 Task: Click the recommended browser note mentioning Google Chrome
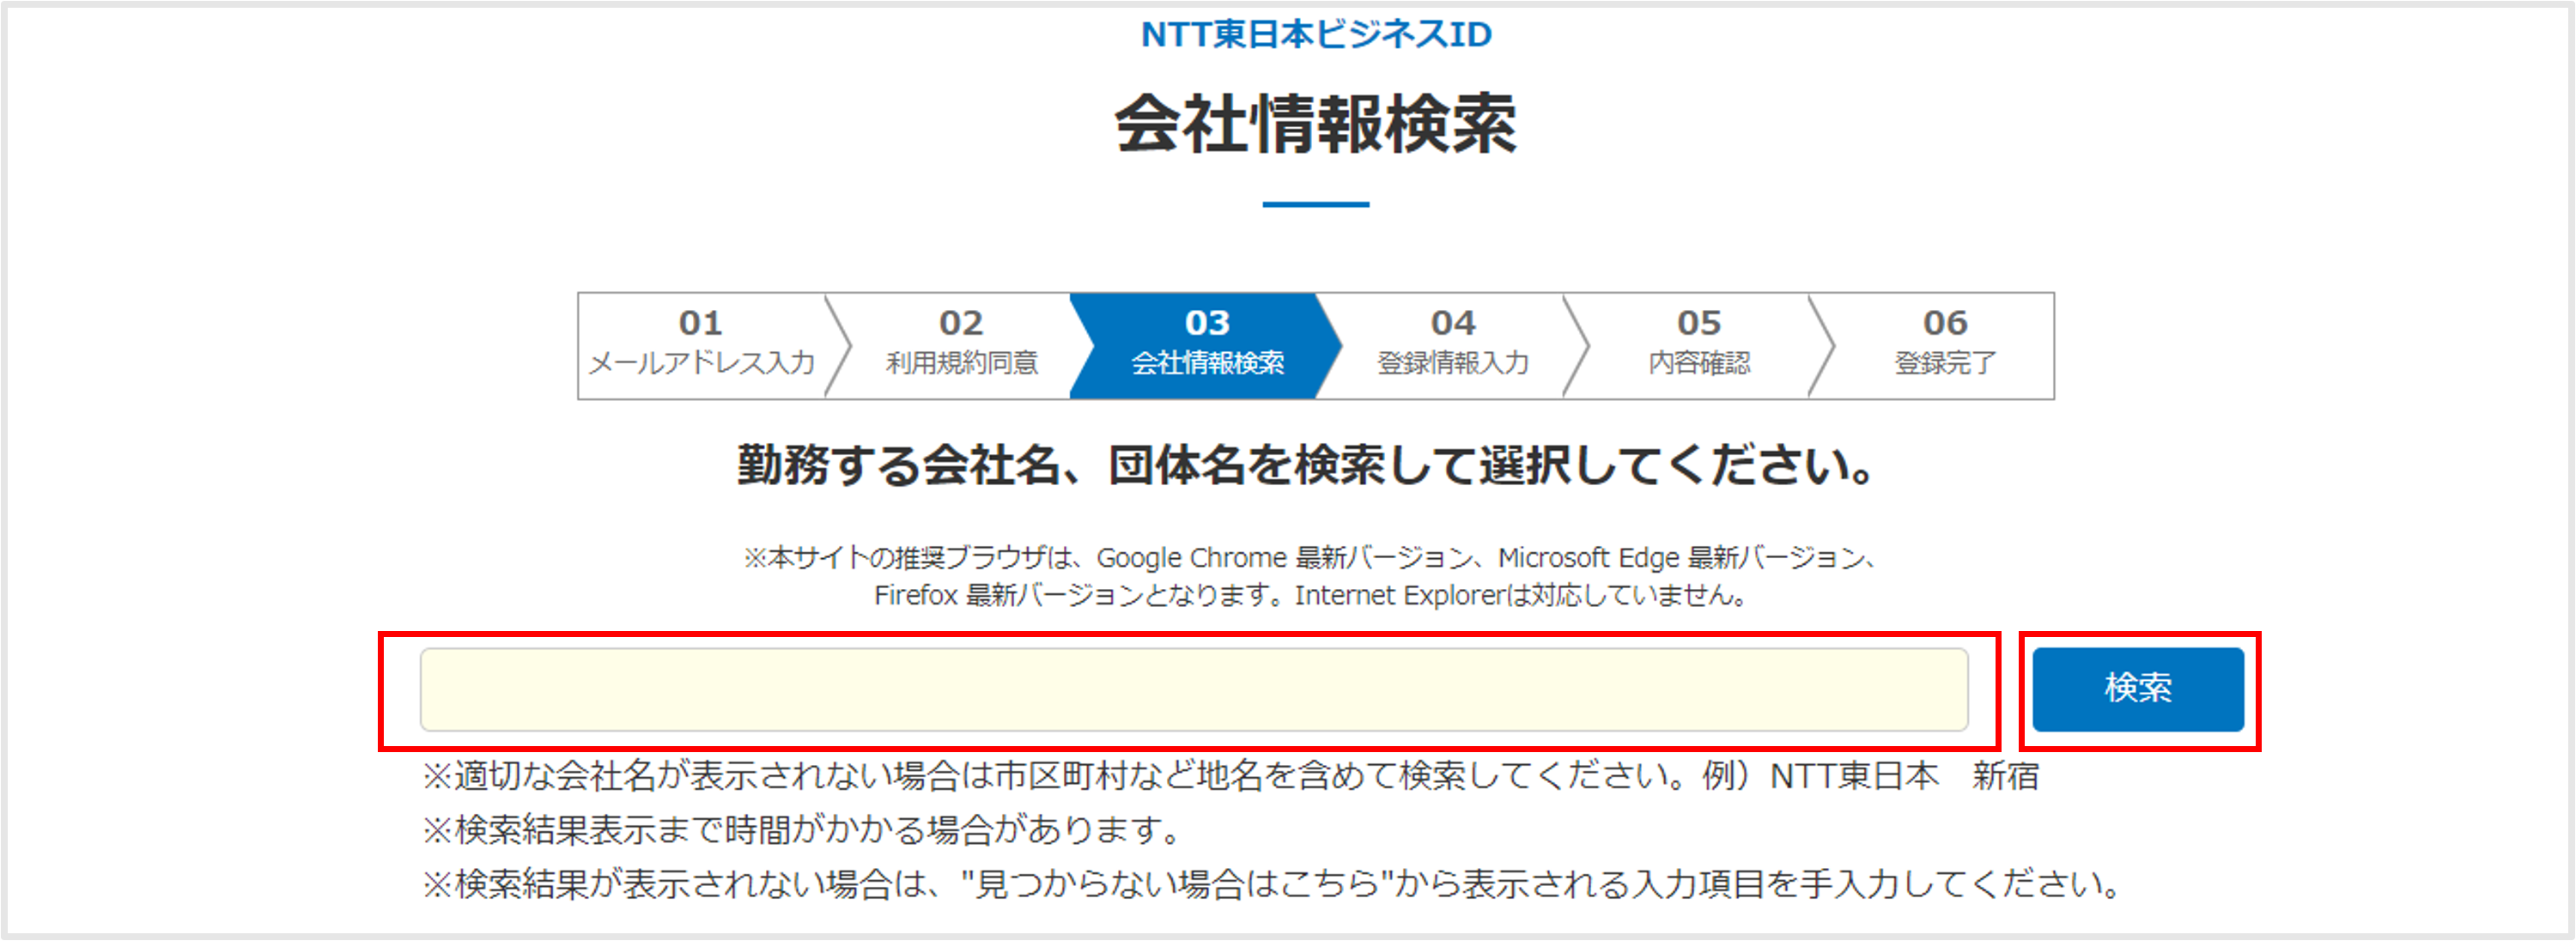pos(1310,558)
